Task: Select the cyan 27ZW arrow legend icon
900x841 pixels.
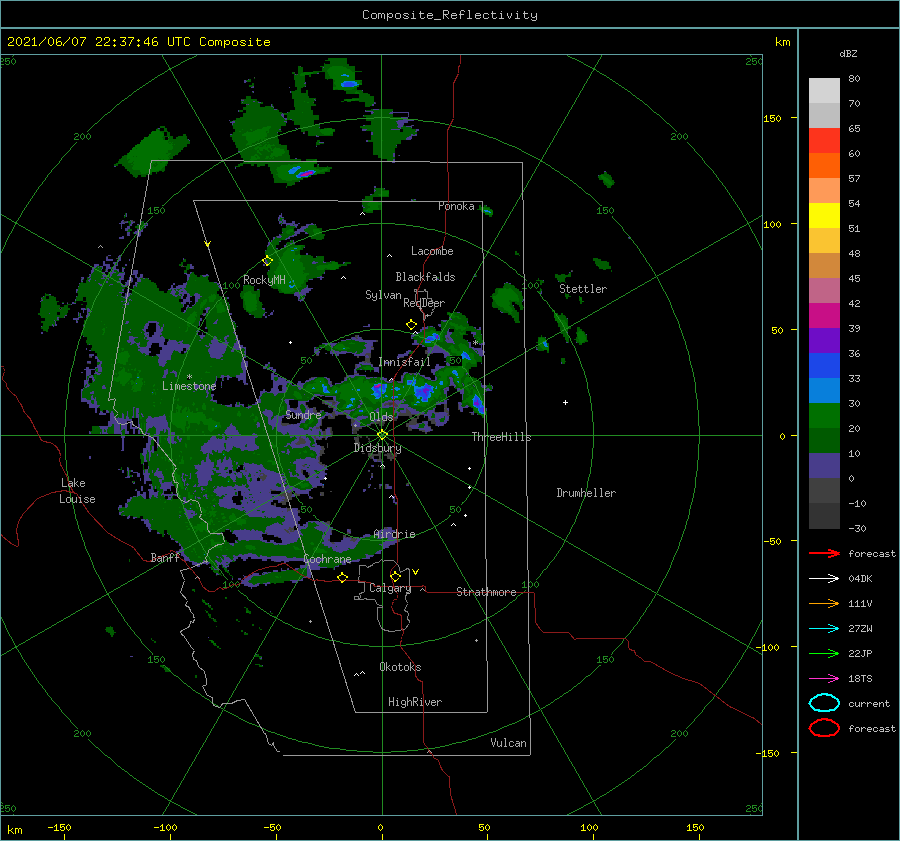Action: point(824,629)
